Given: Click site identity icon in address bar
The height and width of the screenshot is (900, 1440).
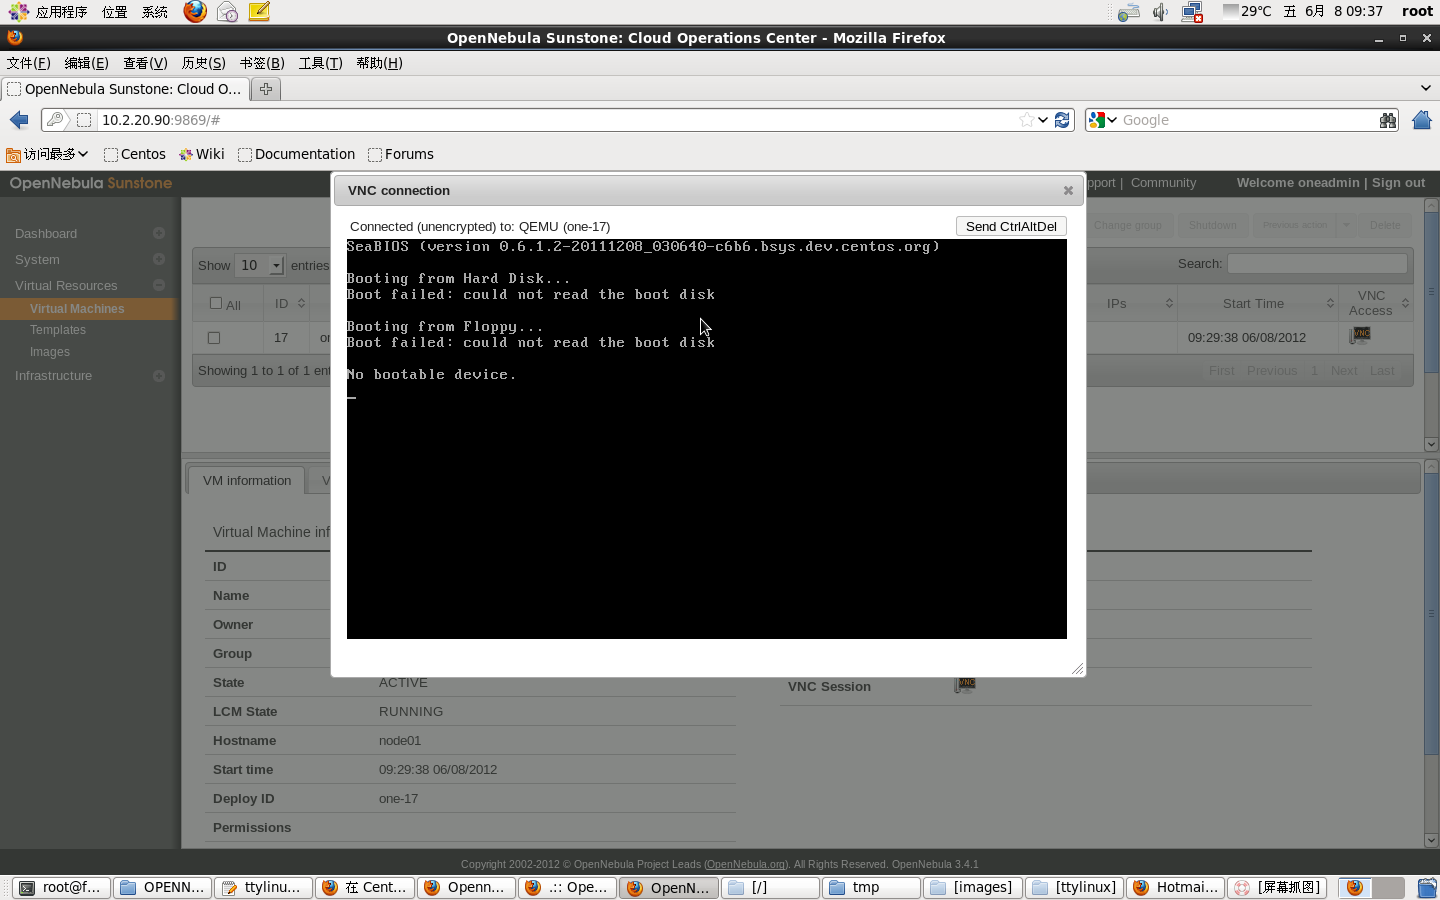Looking at the screenshot, I should 55,120.
